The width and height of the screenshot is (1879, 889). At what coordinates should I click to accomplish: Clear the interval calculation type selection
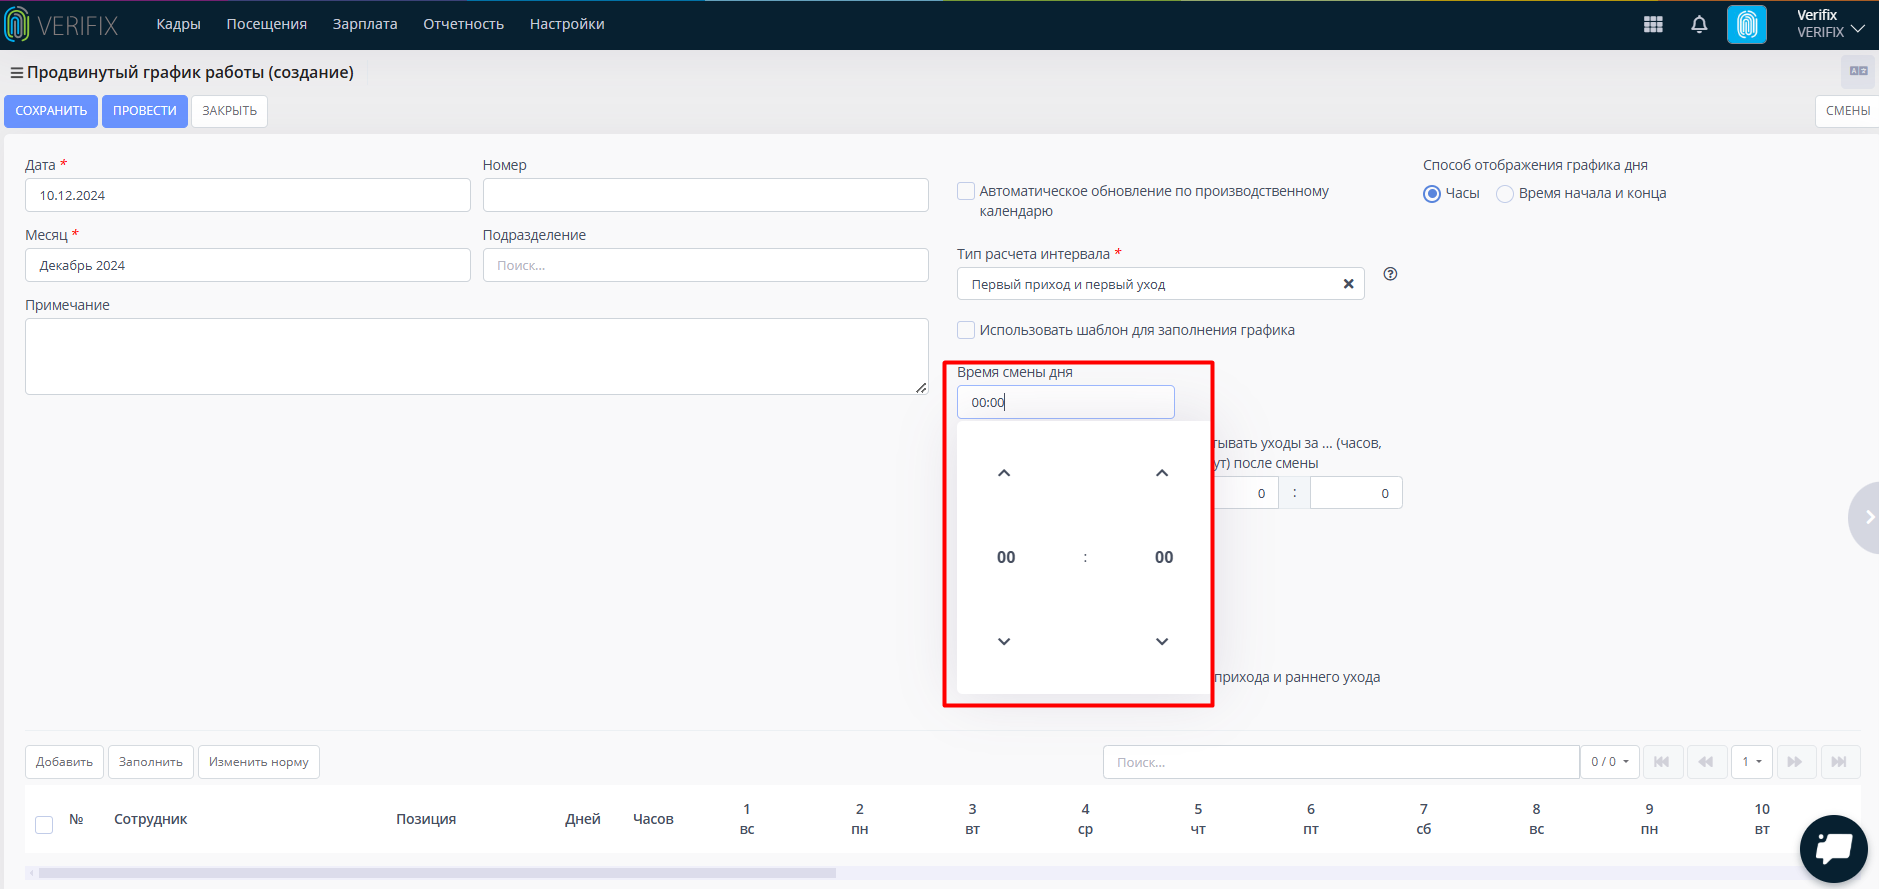tap(1348, 284)
